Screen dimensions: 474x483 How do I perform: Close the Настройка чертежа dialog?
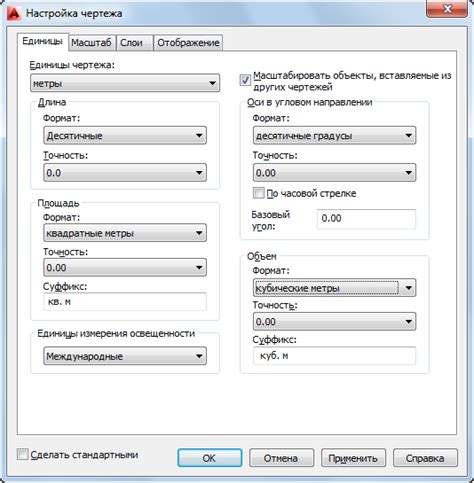[x=447, y=9]
